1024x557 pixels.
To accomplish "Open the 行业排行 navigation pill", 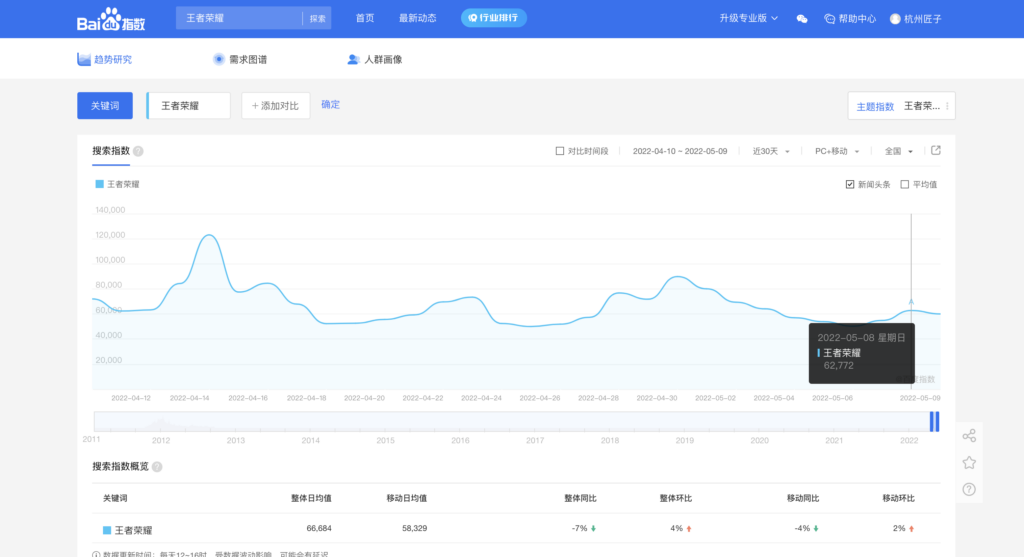I will coord(494,18).
